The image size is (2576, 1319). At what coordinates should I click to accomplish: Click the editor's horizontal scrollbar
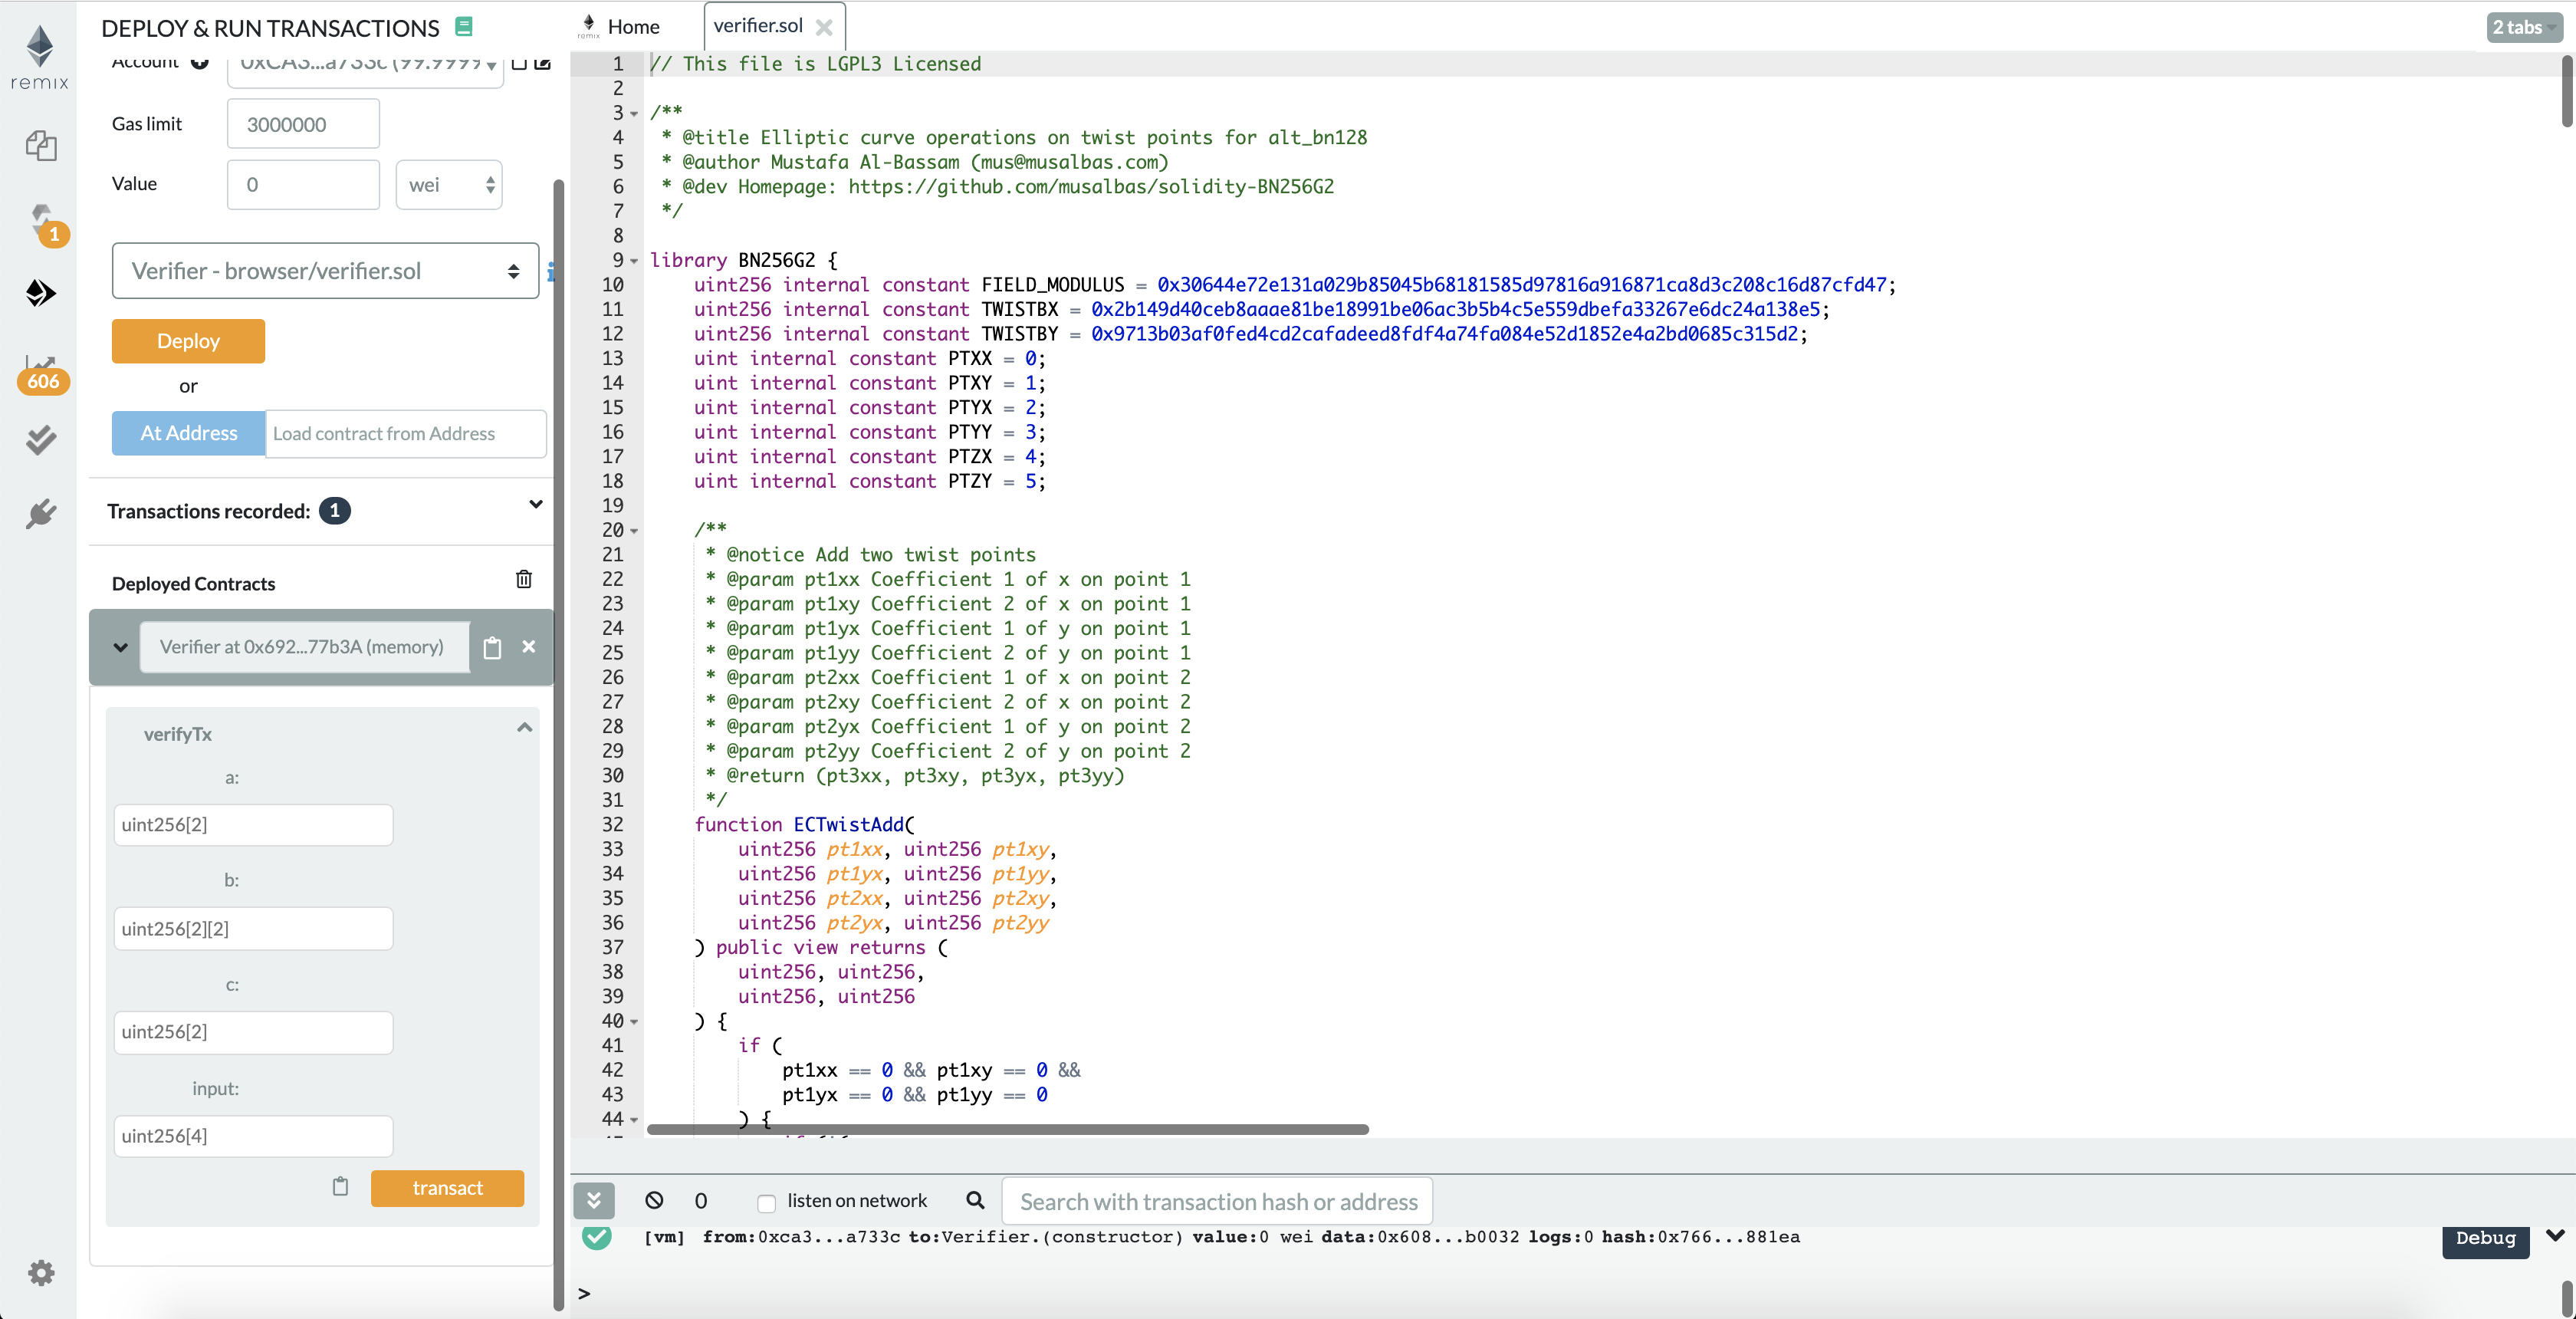(x=1007, y=1129)
